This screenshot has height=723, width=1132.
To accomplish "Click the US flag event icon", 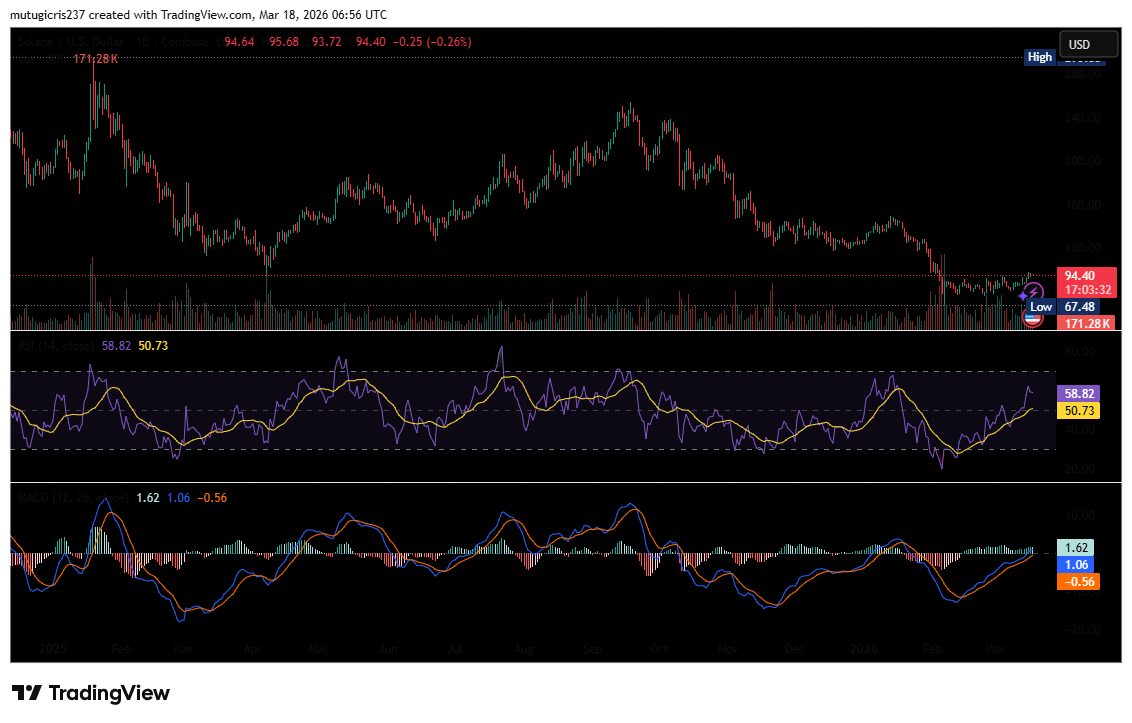I will coord(1033,319).
